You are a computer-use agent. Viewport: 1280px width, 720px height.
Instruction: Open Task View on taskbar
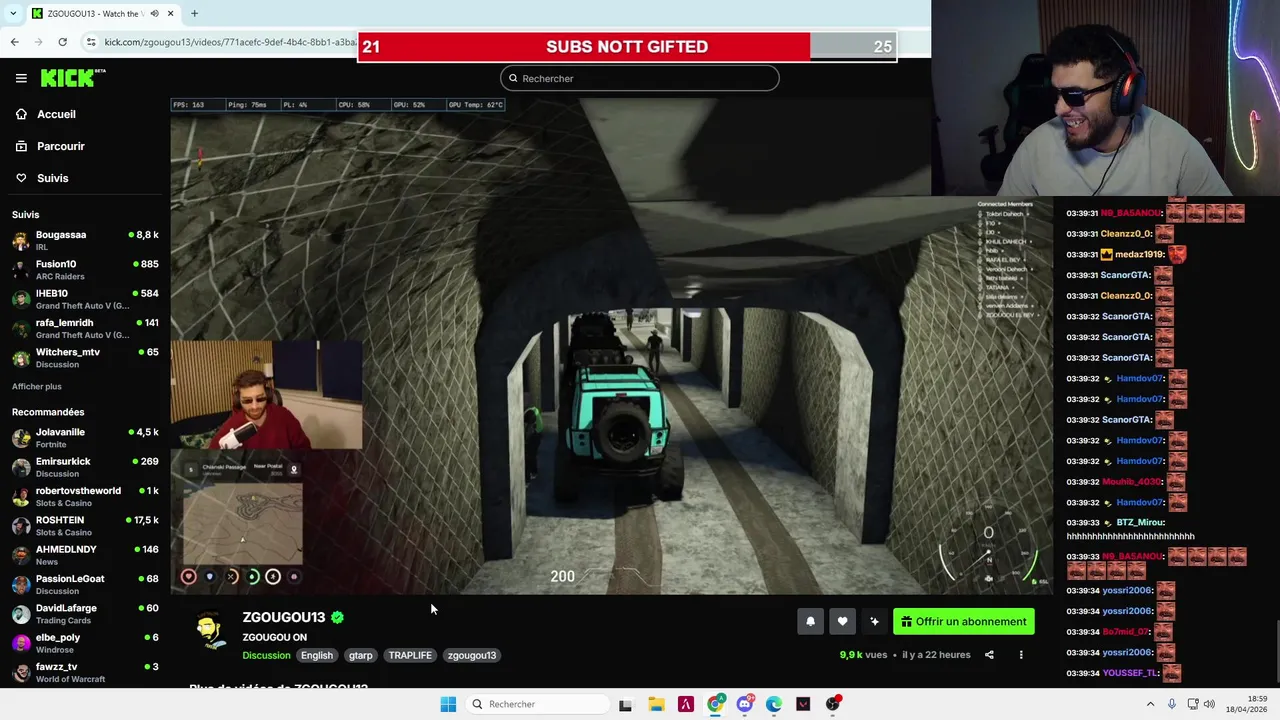[625, 704]
